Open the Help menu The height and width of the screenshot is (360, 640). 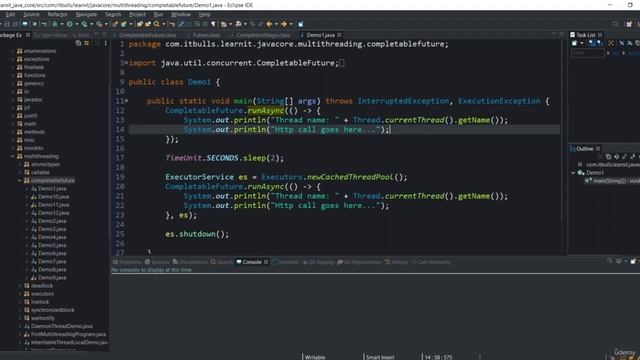(x=204, y=14)
